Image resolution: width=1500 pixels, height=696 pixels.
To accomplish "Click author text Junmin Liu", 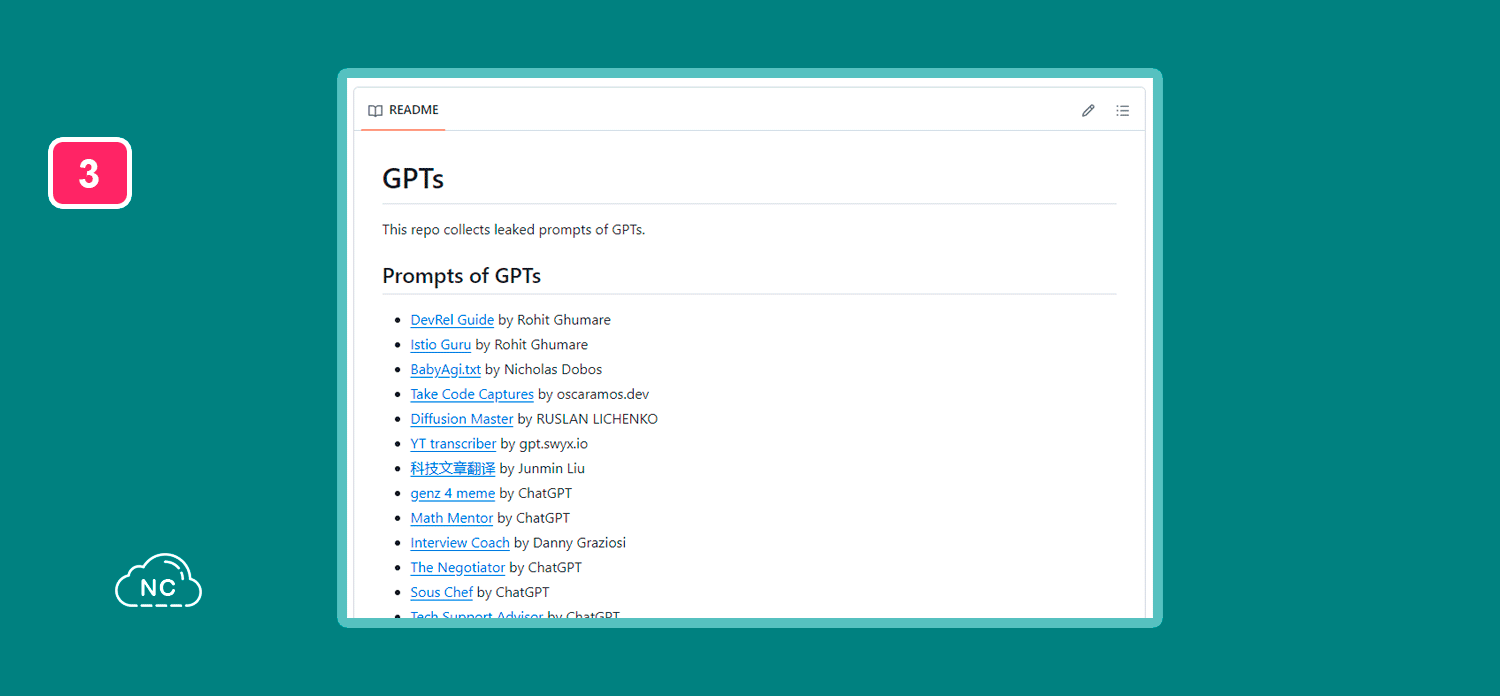I will tap(551, 468).
